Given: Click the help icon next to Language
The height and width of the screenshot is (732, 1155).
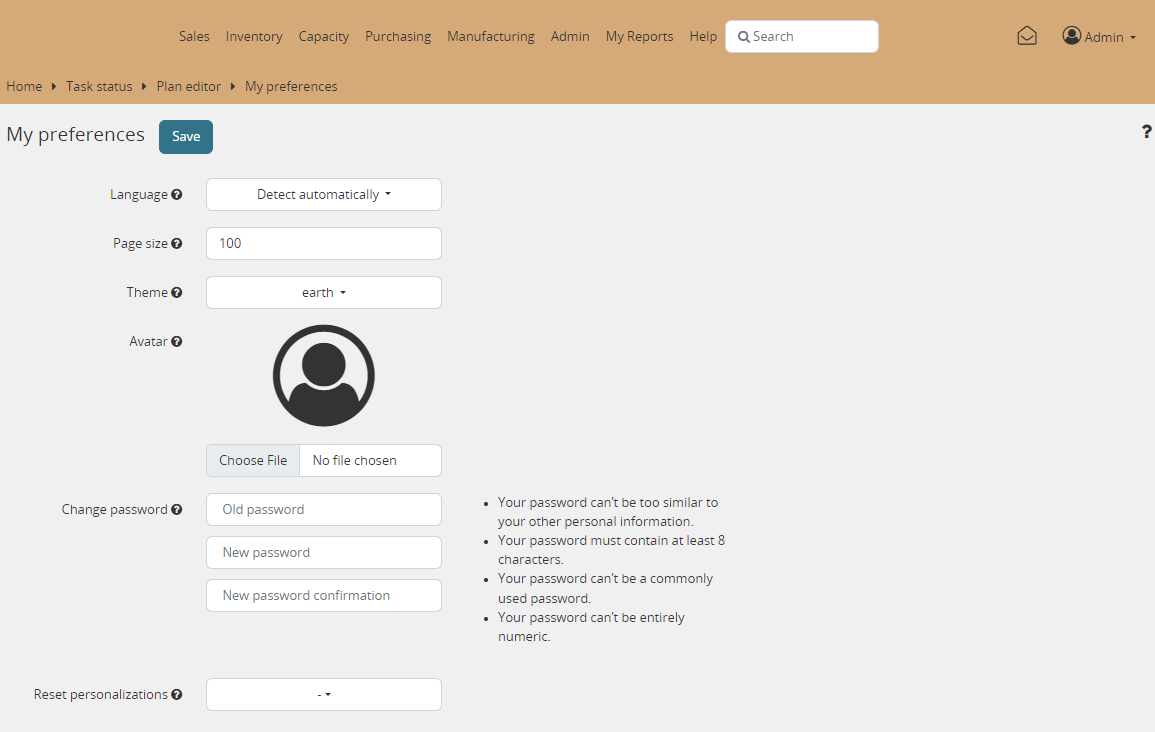Looking at the screenshot, I should (177, 195).
